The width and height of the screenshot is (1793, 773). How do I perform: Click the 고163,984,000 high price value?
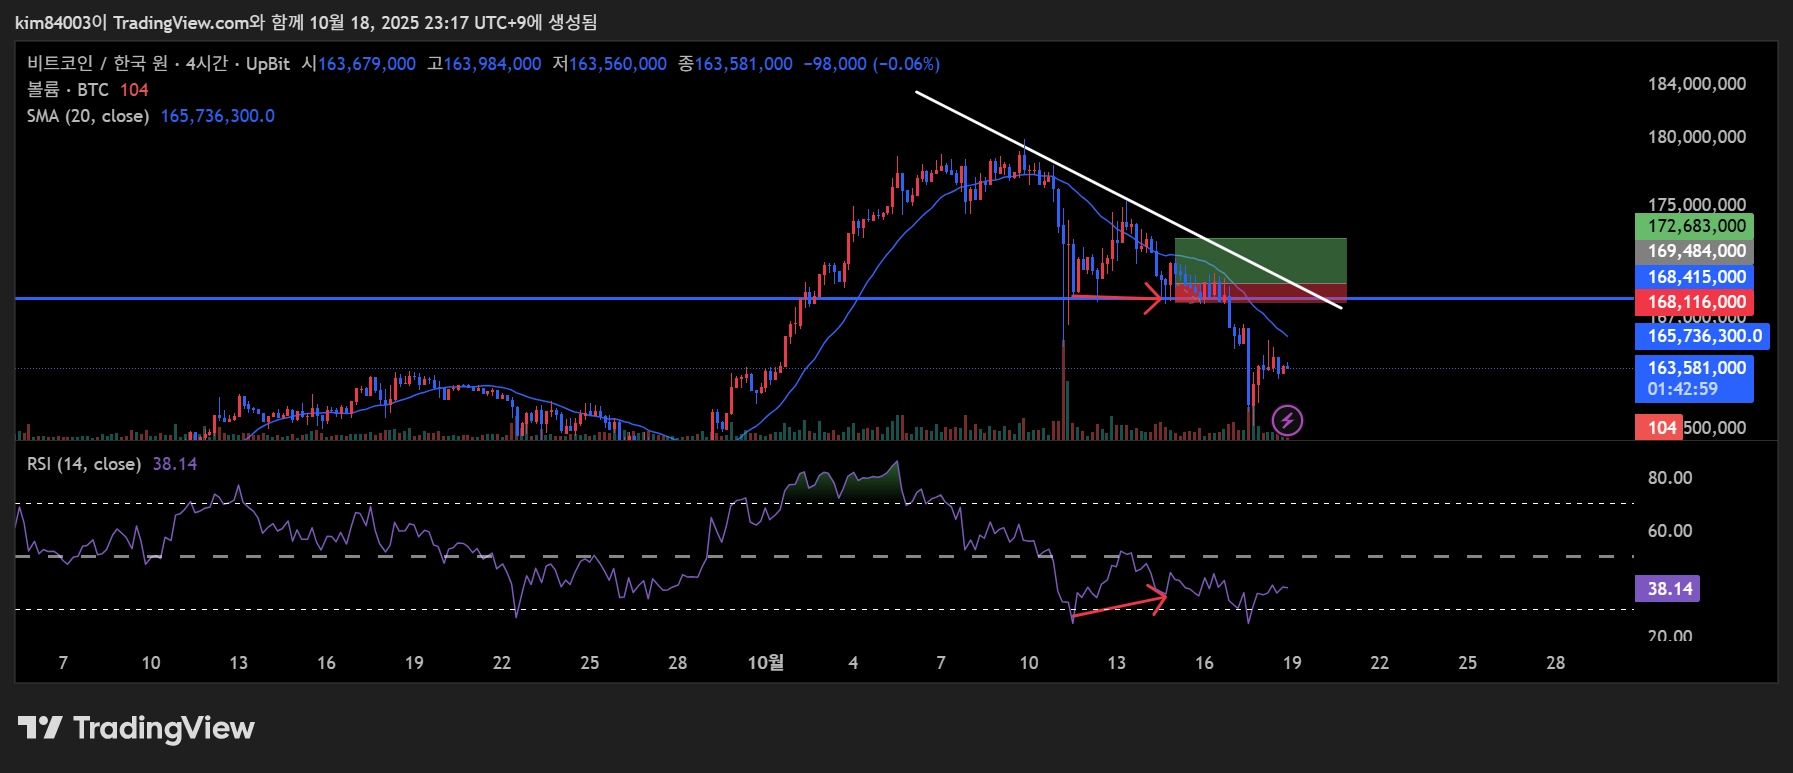pyautogui.click(x=484, y=64)
